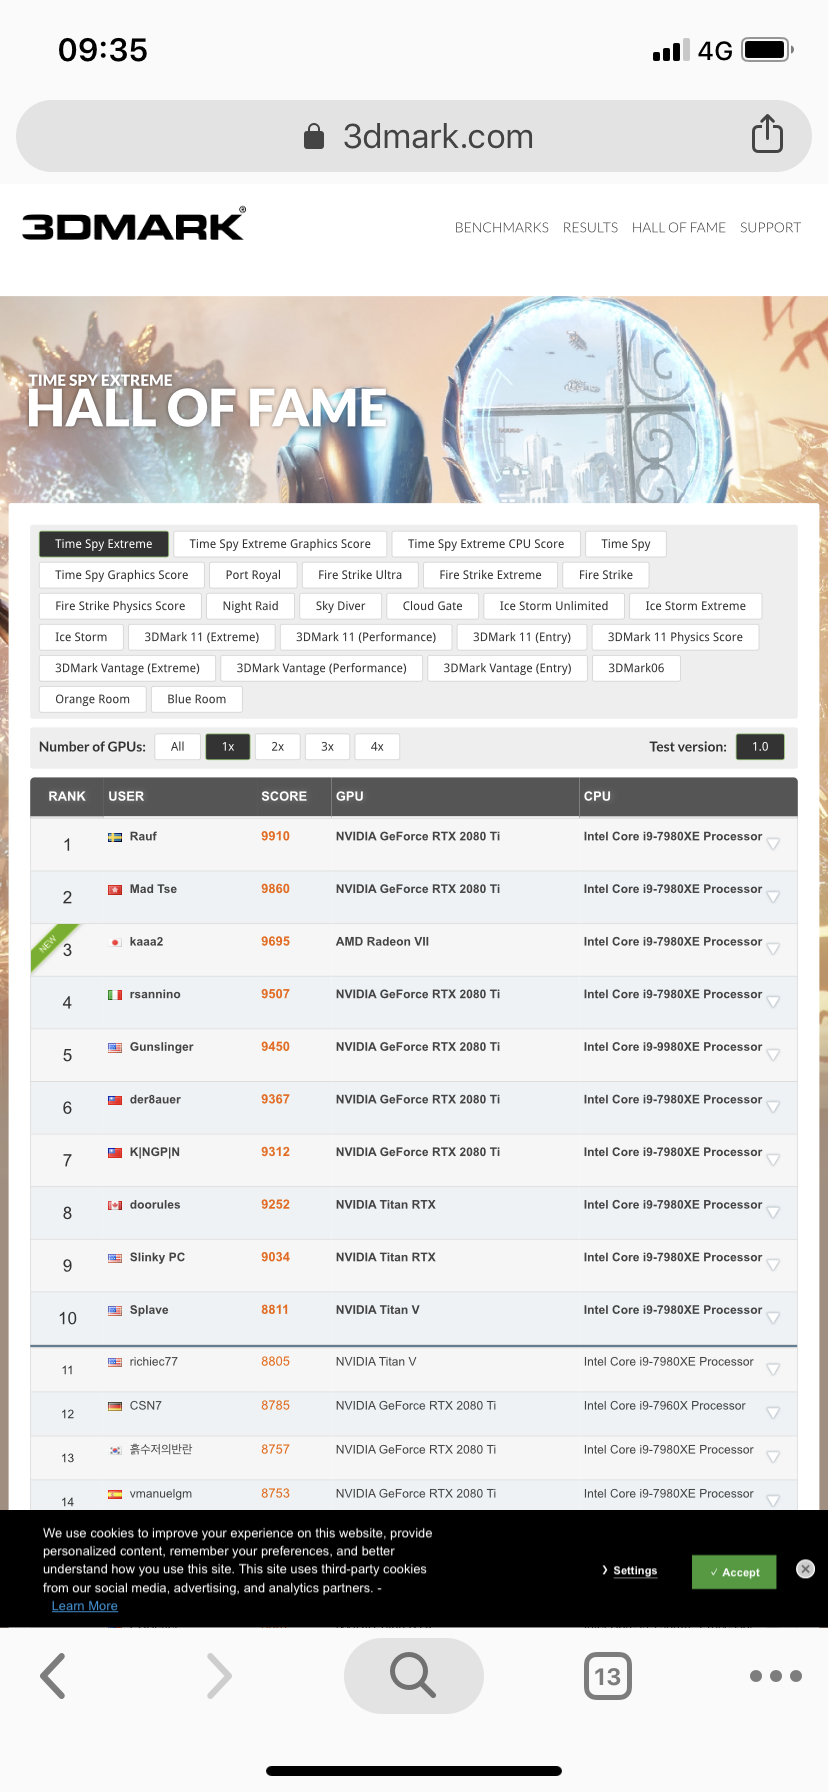
Task: Click the German flag beside CSN7
Action: 115,1406
